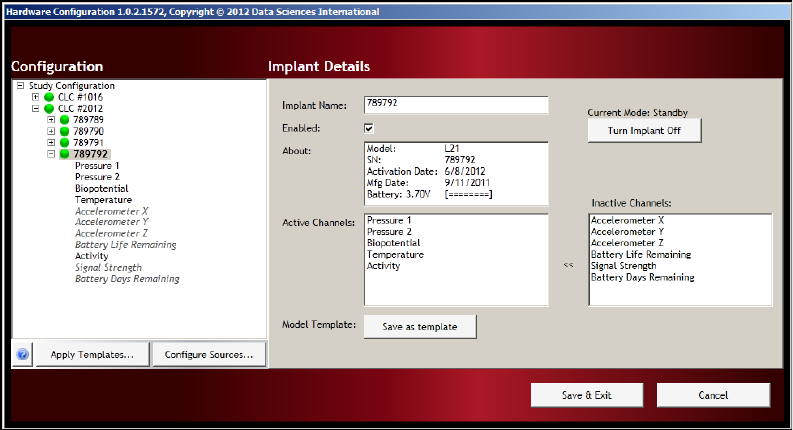Select Accelerometer Z in Inactive Channels list
Screen dimensions: 793x430
point(627,243)
